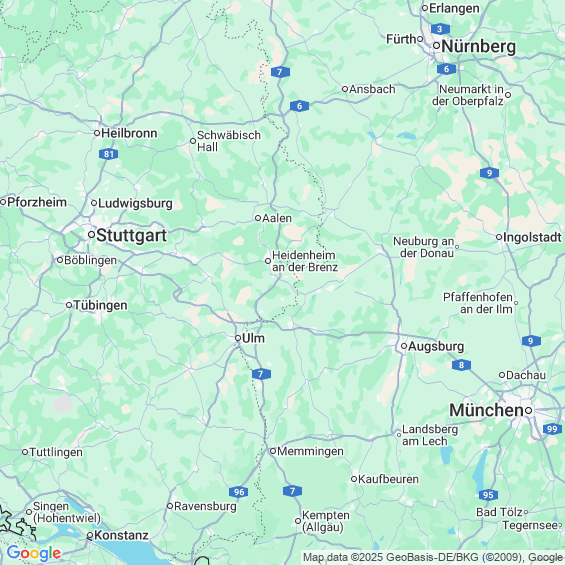Click the A6 shield west of Ansbach

pyautogui.click(x=299, y=106)
